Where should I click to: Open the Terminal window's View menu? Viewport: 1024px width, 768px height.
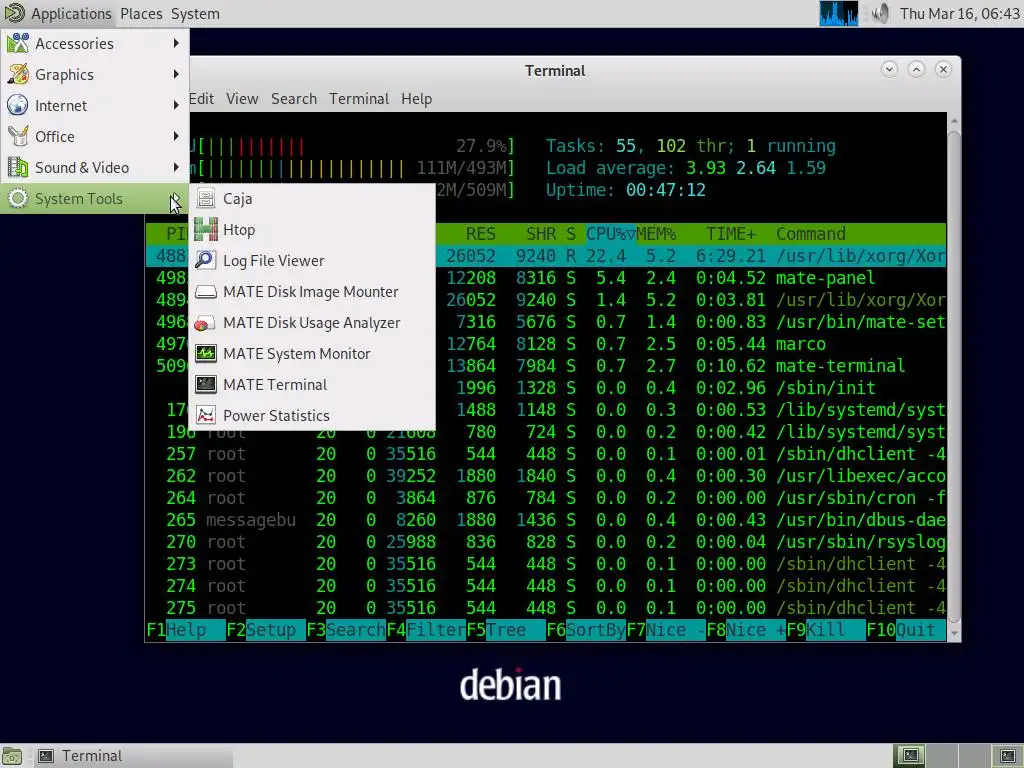[242, 99]
